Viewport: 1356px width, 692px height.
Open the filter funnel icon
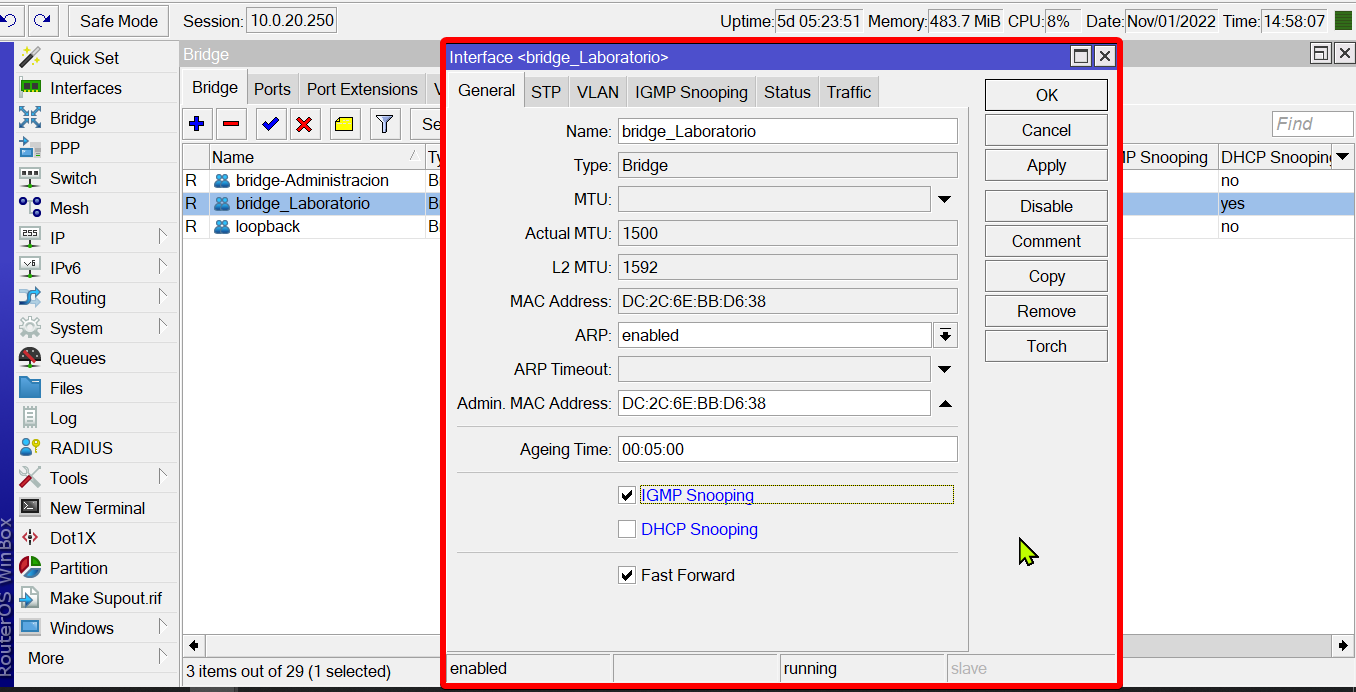pos(384,124)
